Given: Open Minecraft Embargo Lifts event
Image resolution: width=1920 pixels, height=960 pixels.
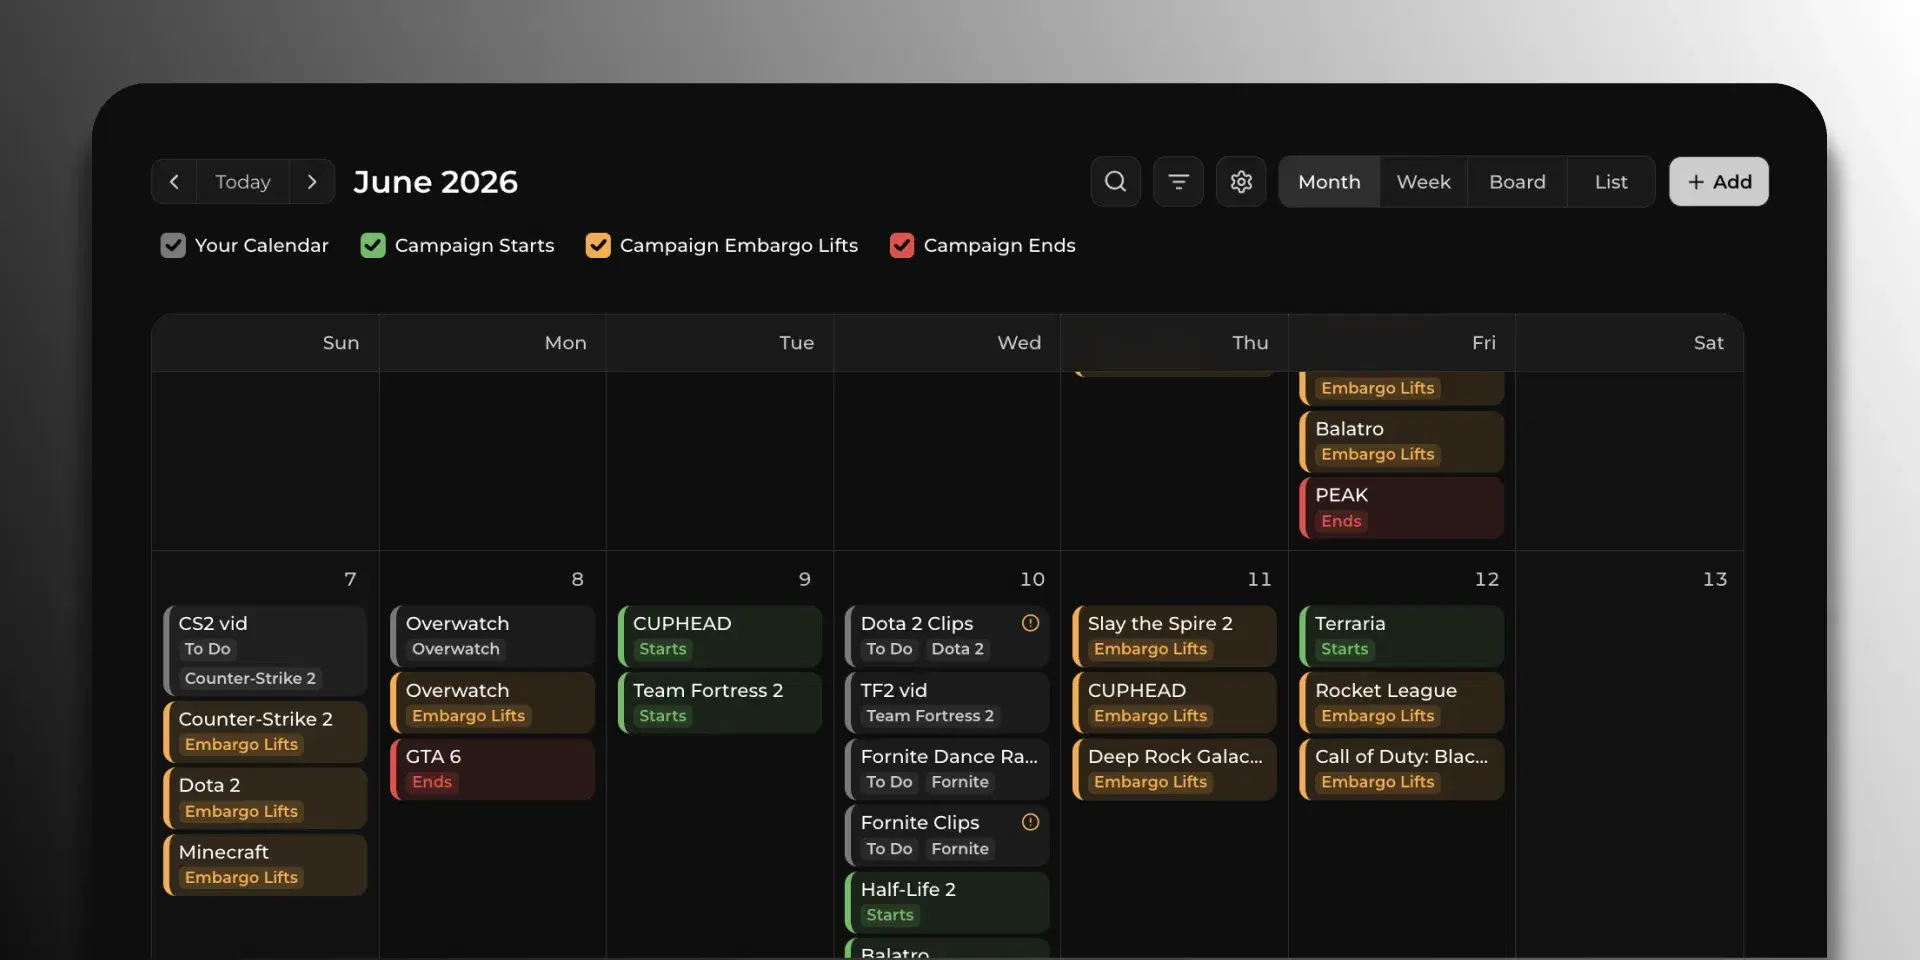Looking at the screenshot, I should click(265, 865).
